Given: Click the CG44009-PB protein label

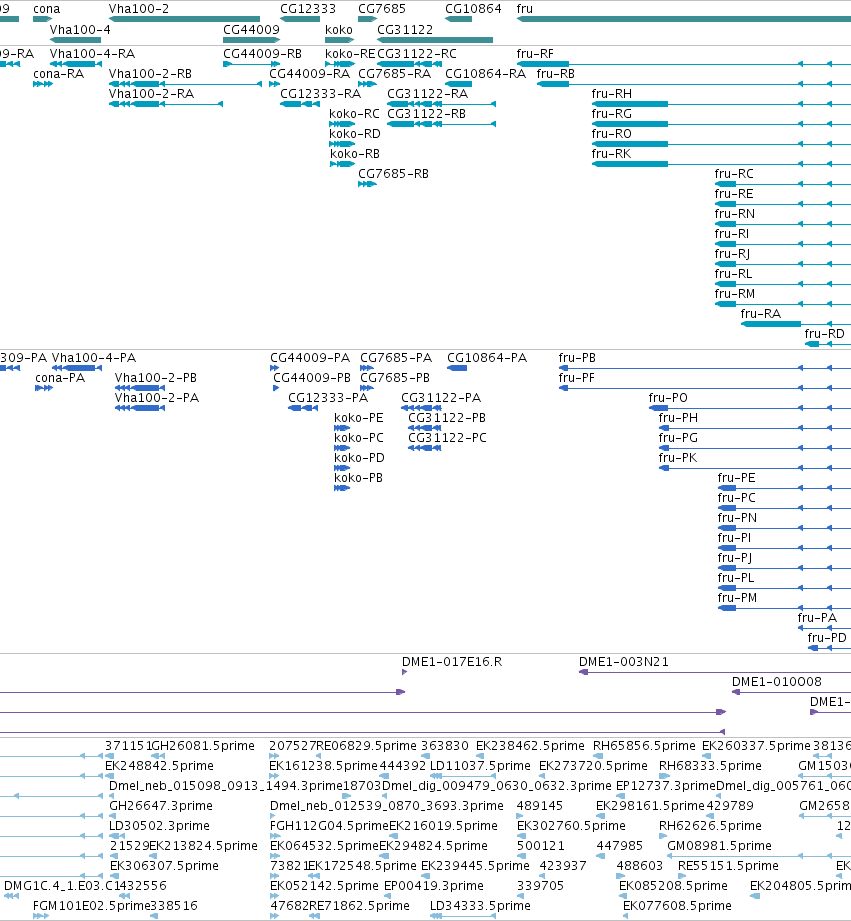Looking at the screenshot, I should [312, 377].
